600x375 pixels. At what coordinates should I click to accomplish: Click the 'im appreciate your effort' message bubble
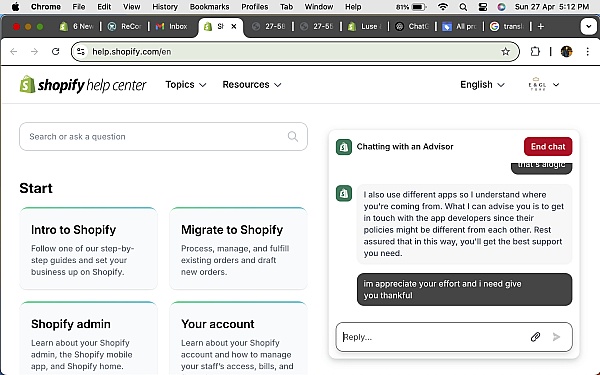[464, 289]
